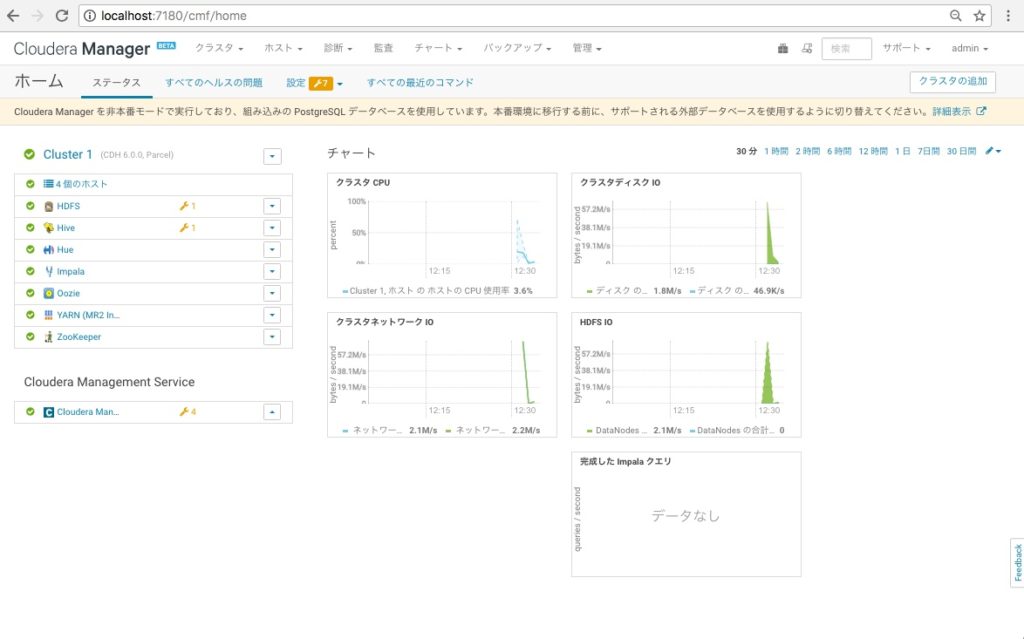Open HDFS IO chart title
Screen dimensions: 1024x639
(x=596, y=322)
